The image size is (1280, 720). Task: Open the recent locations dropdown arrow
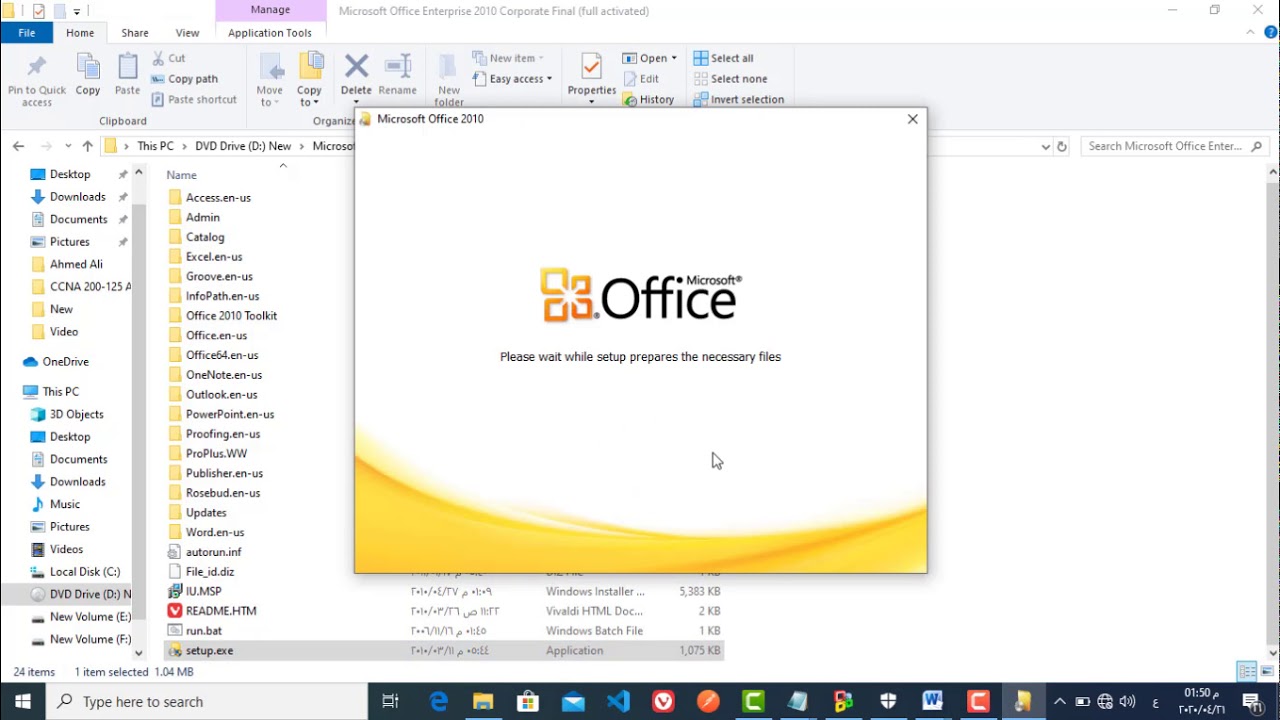68,146
